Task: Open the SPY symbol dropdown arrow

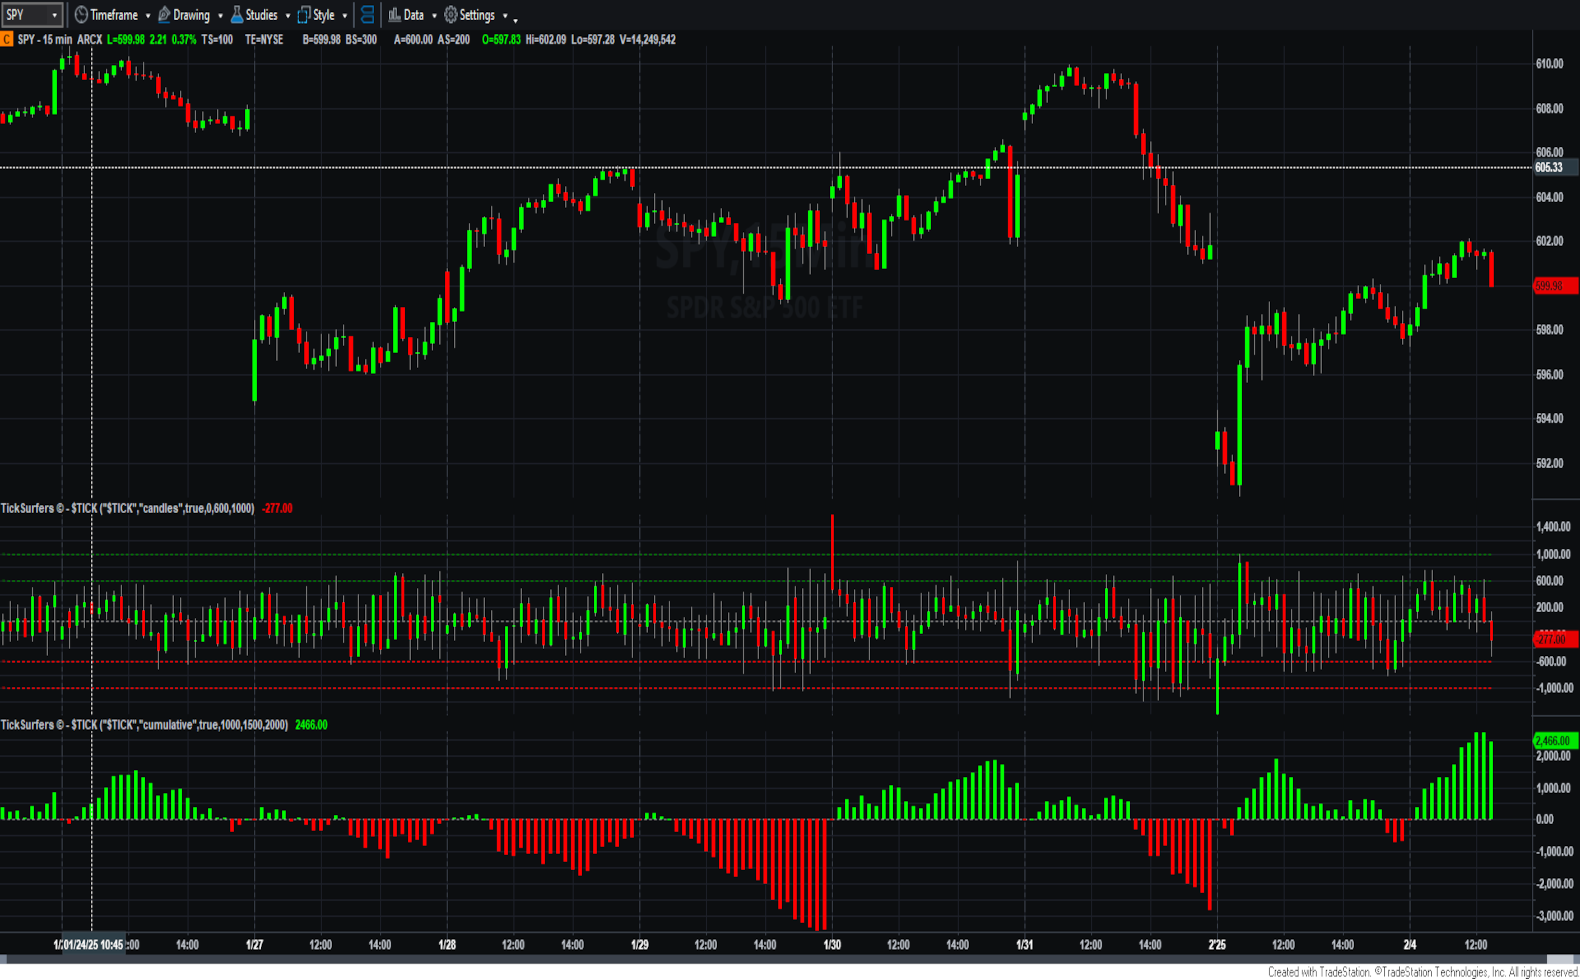Action: click(55, 15)
